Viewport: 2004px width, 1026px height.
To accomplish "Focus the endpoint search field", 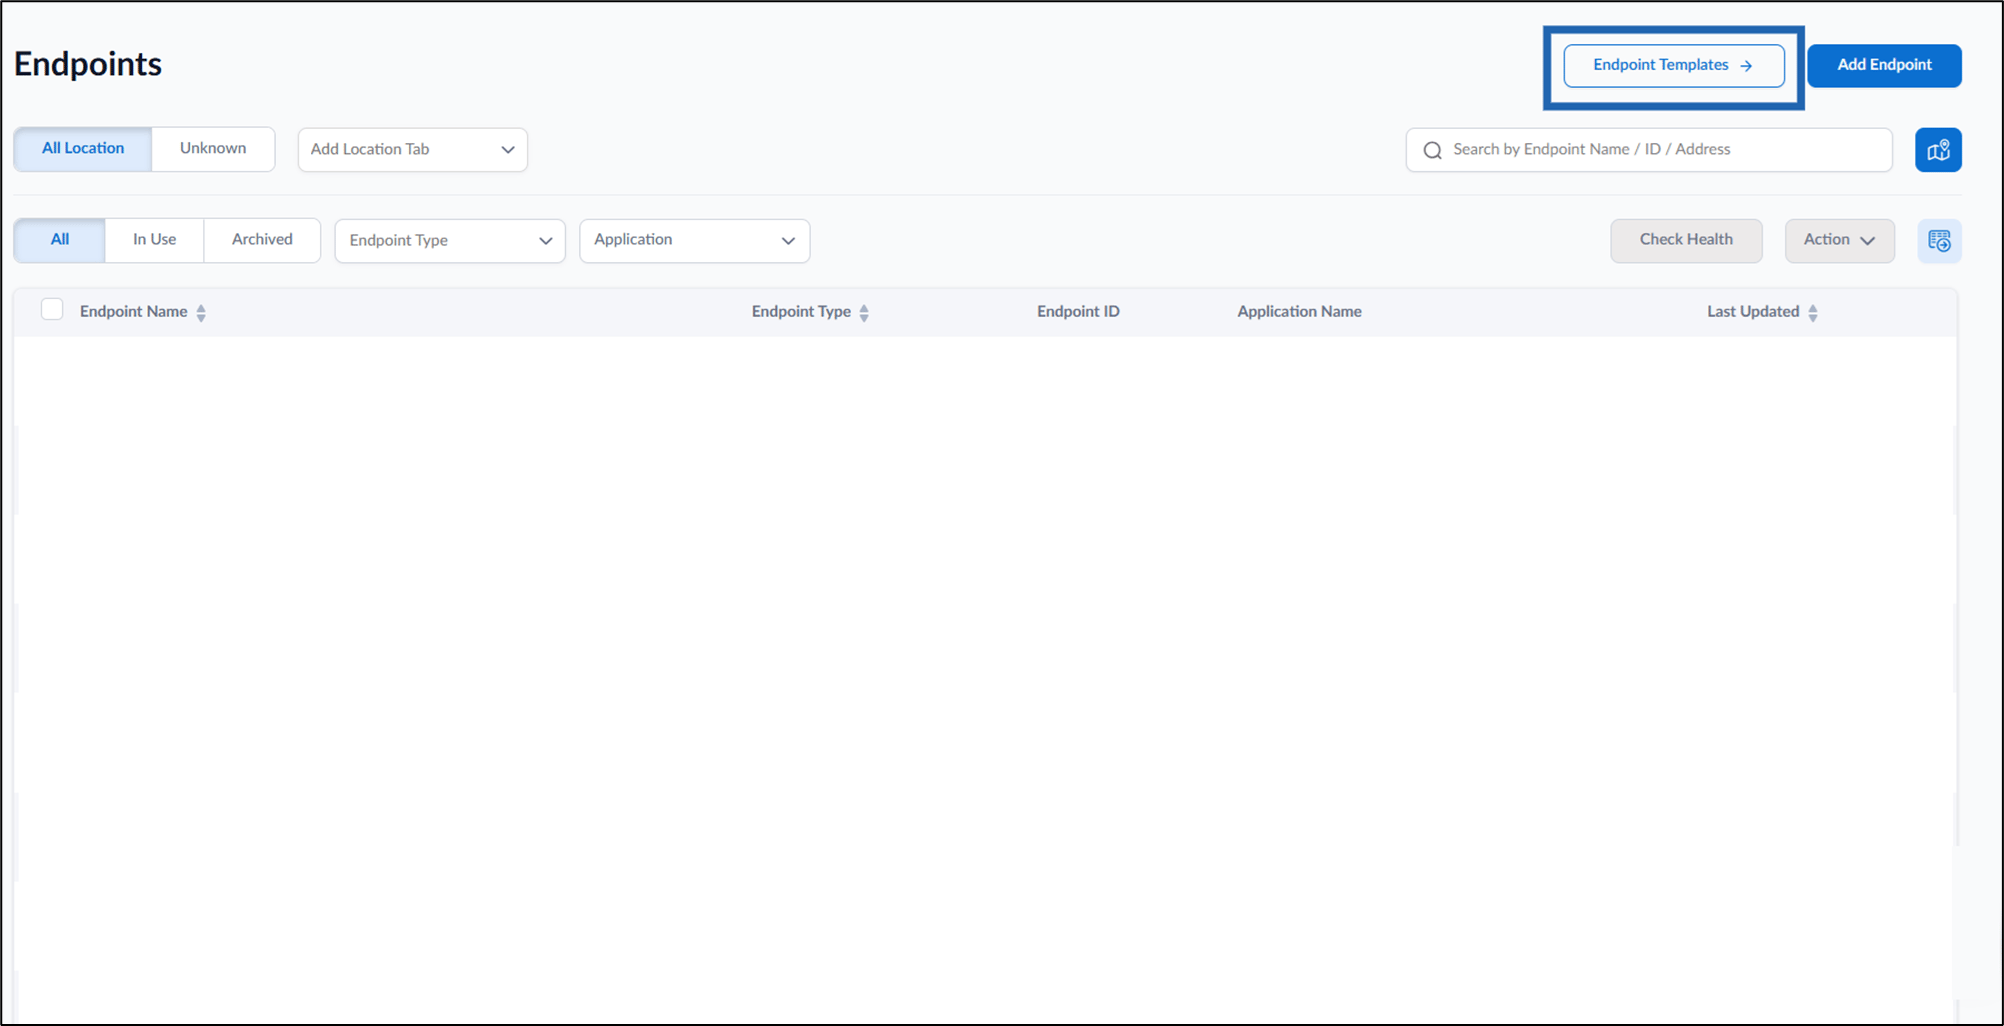I will pos(1649,150).
